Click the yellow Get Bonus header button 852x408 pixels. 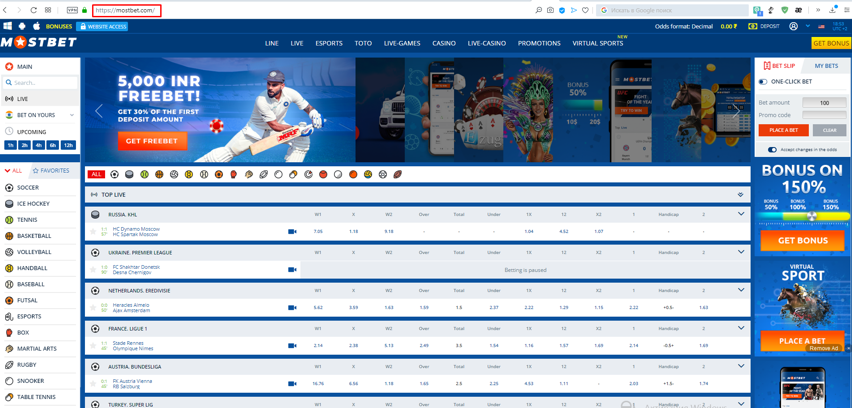(x=831, y=43)
